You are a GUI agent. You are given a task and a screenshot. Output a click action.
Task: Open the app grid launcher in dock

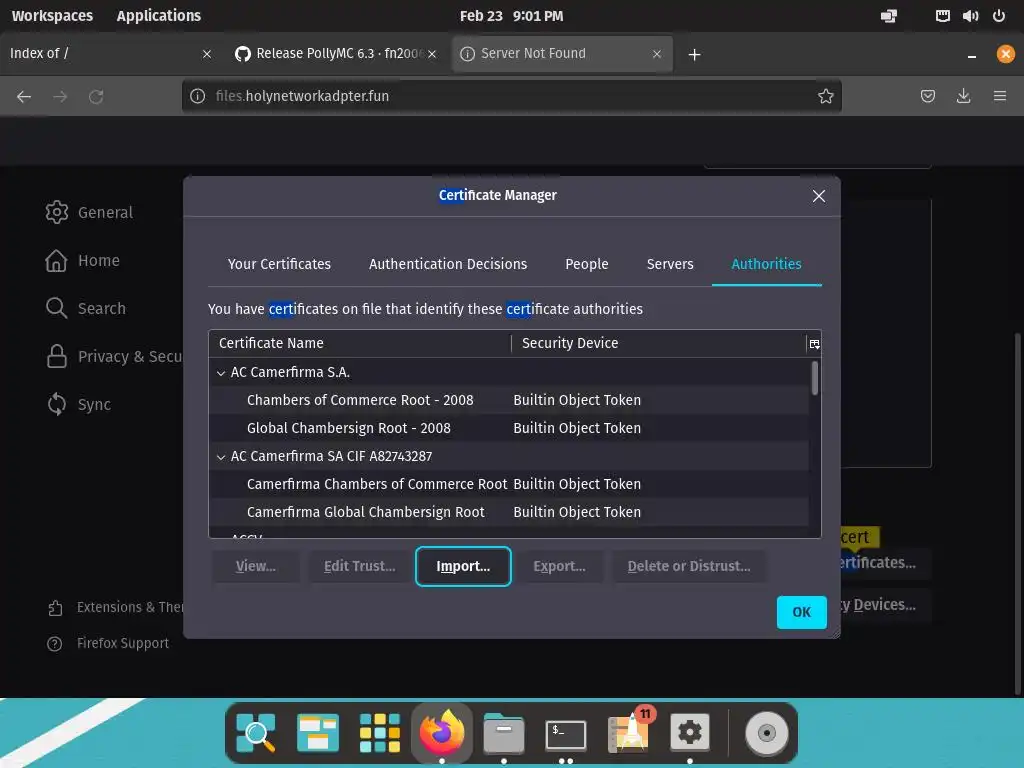[379, 732]
